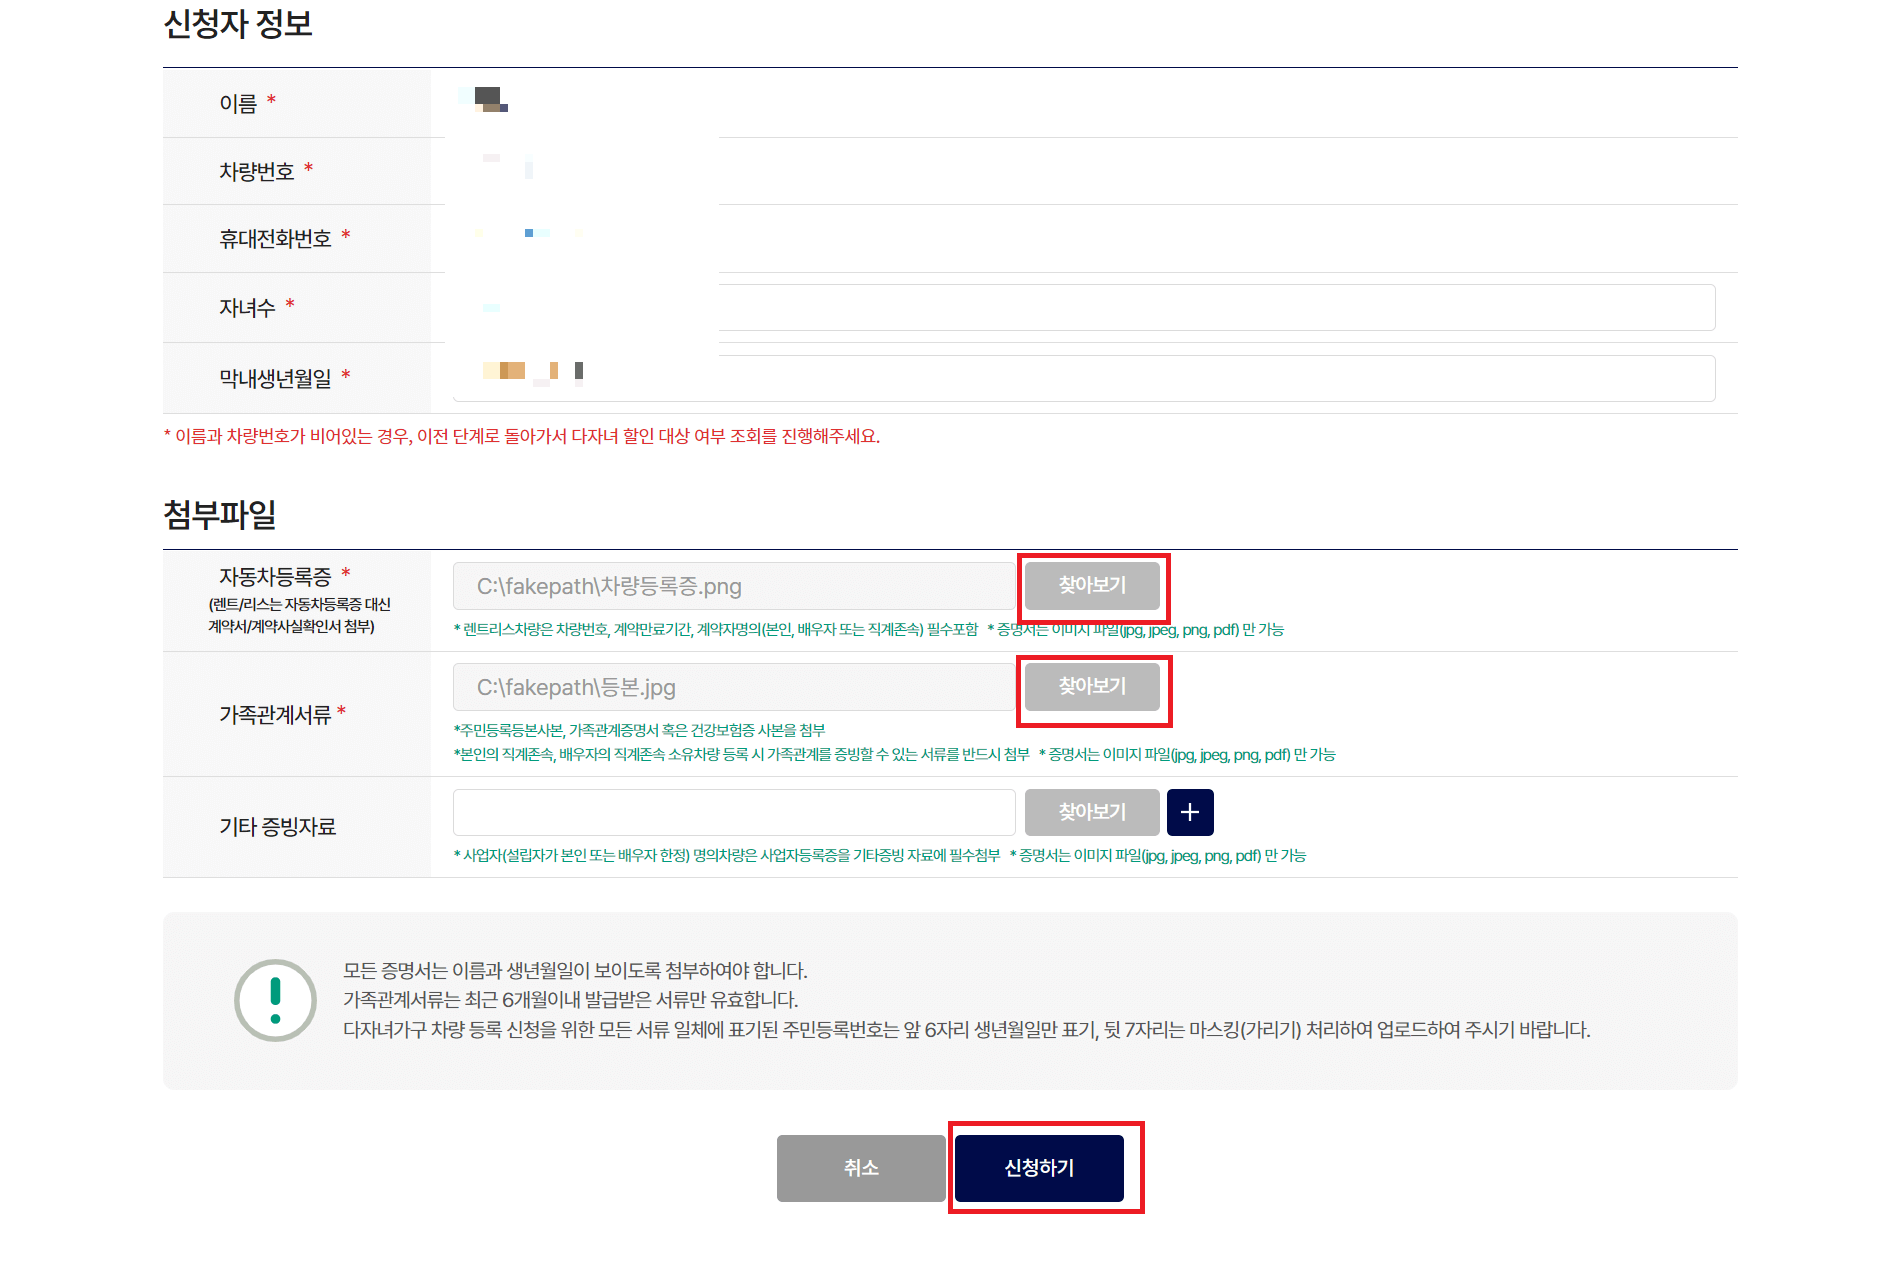Submit the form with 신청하기

coord(1039,1168)
